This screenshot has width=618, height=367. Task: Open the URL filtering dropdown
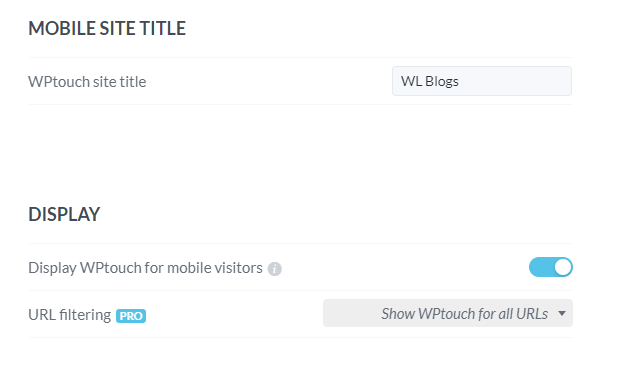[x=448, y=313]
